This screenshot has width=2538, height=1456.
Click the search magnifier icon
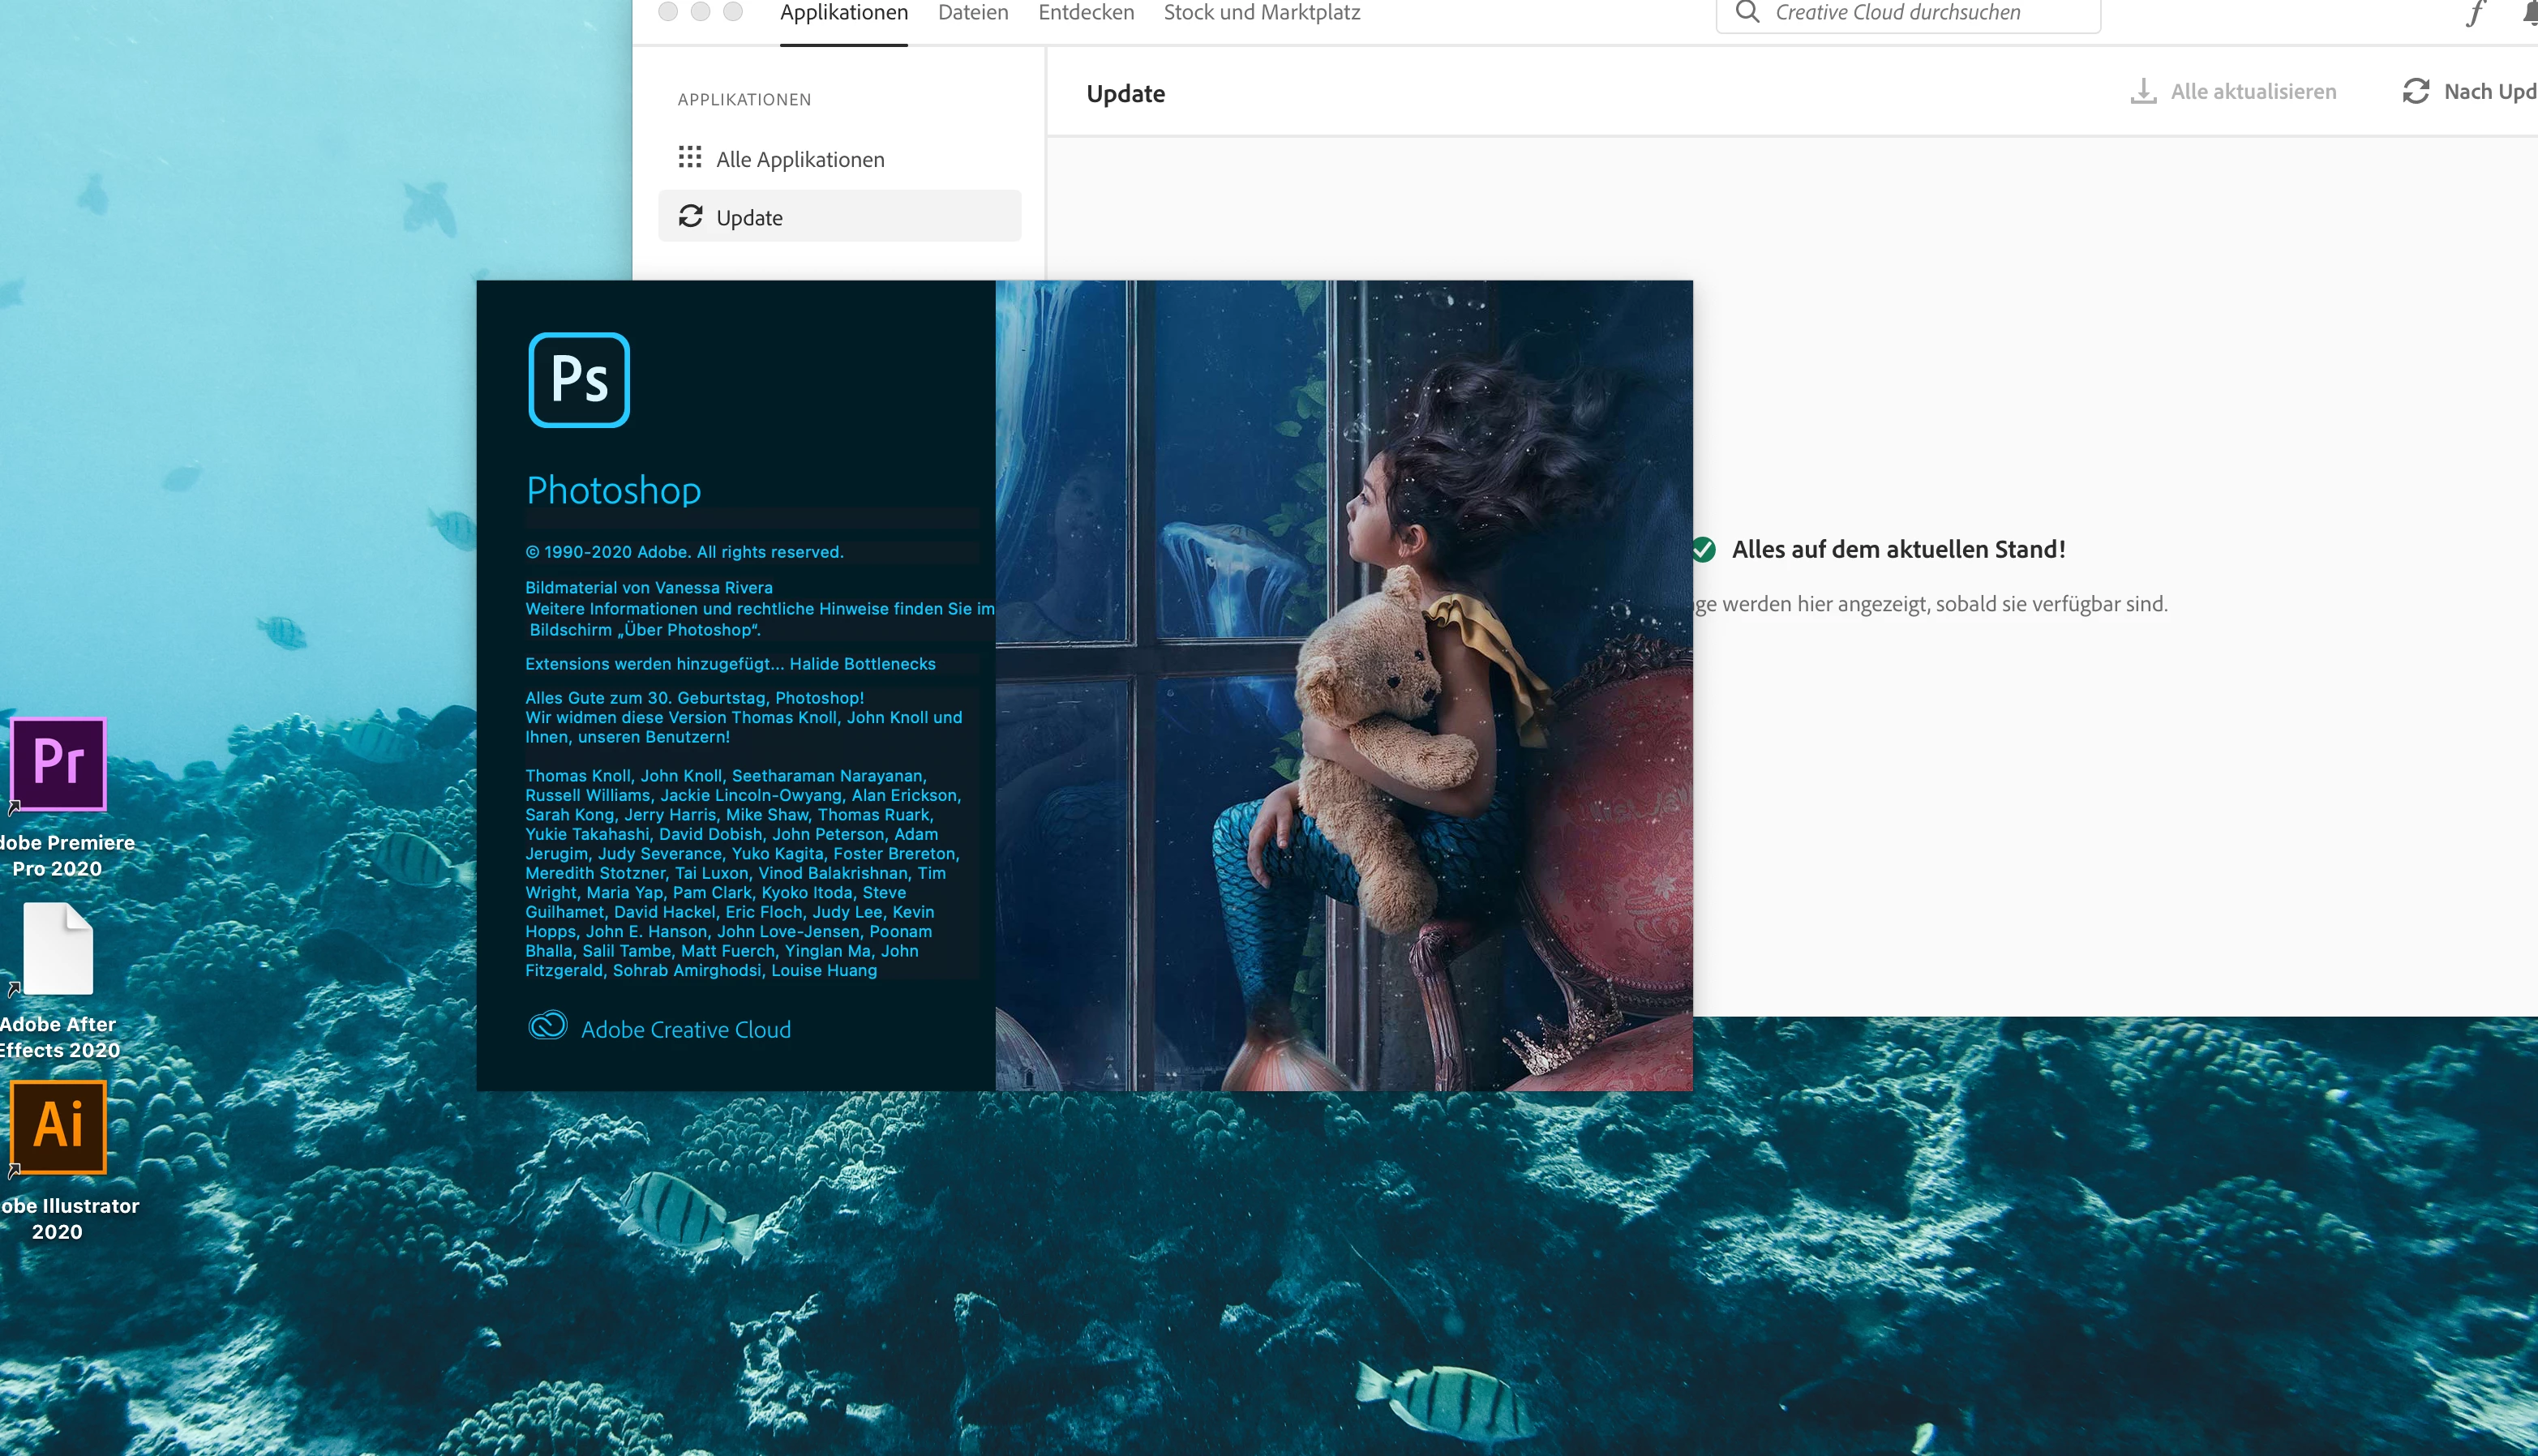point(1747,13)
